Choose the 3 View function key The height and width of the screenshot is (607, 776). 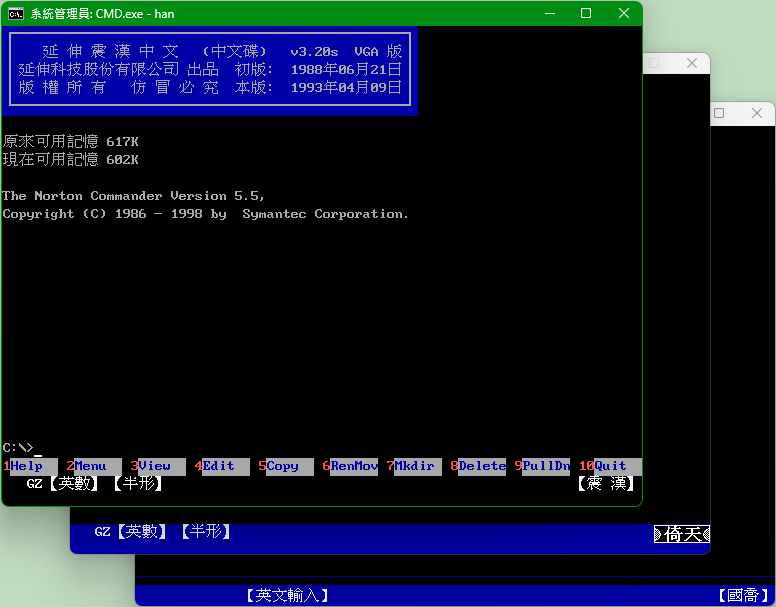[158, 467]
